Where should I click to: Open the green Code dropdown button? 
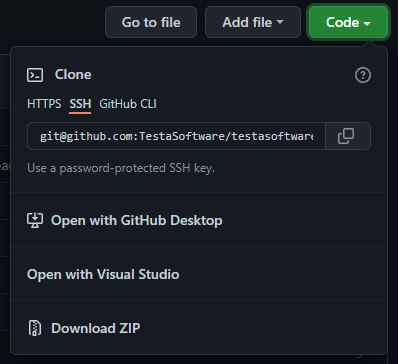[348, 22]
